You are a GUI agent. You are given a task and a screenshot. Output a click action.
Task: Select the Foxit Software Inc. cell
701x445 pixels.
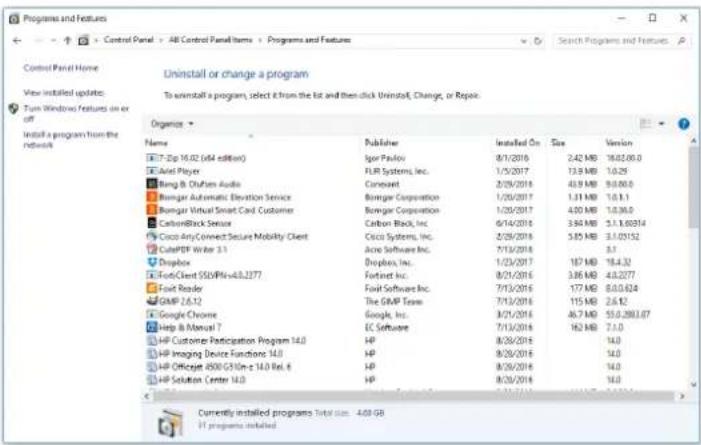tap(397, 288)
